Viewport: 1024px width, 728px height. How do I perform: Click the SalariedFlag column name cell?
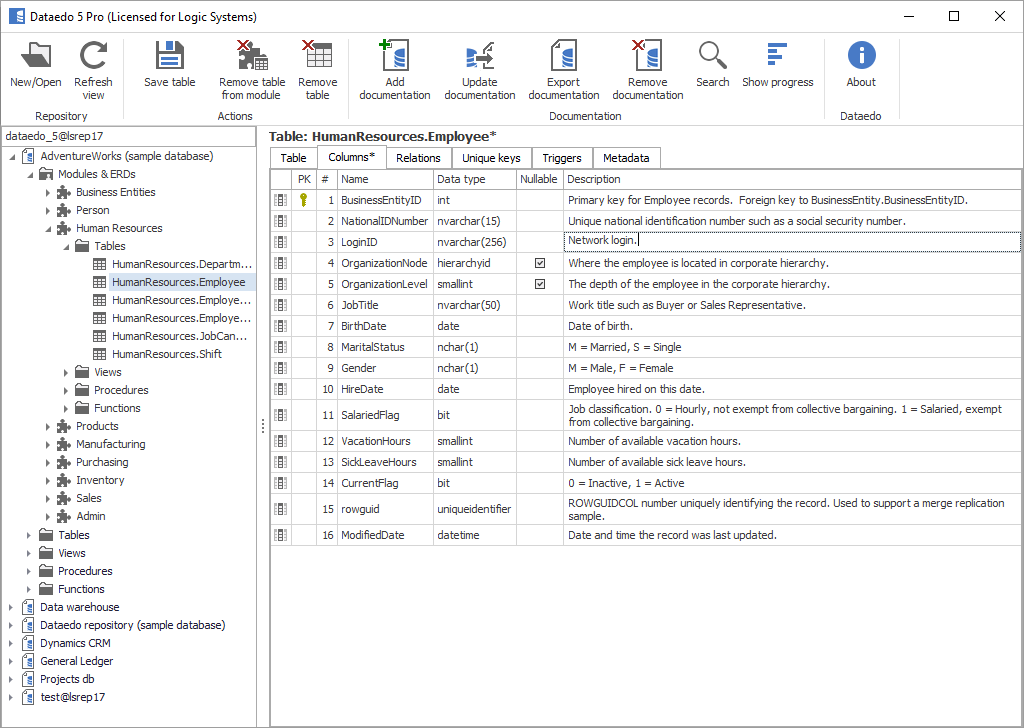(x=385, y=415)
